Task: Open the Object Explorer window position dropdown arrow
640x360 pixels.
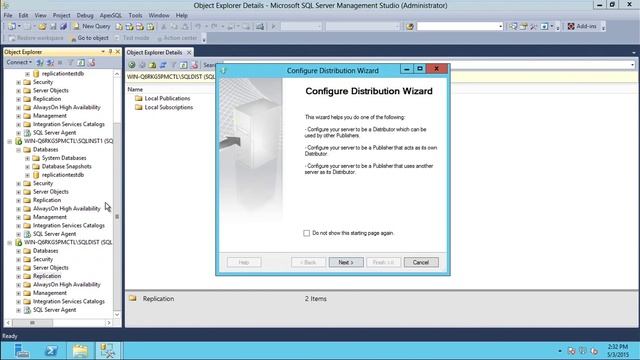Action: point(103,52)
